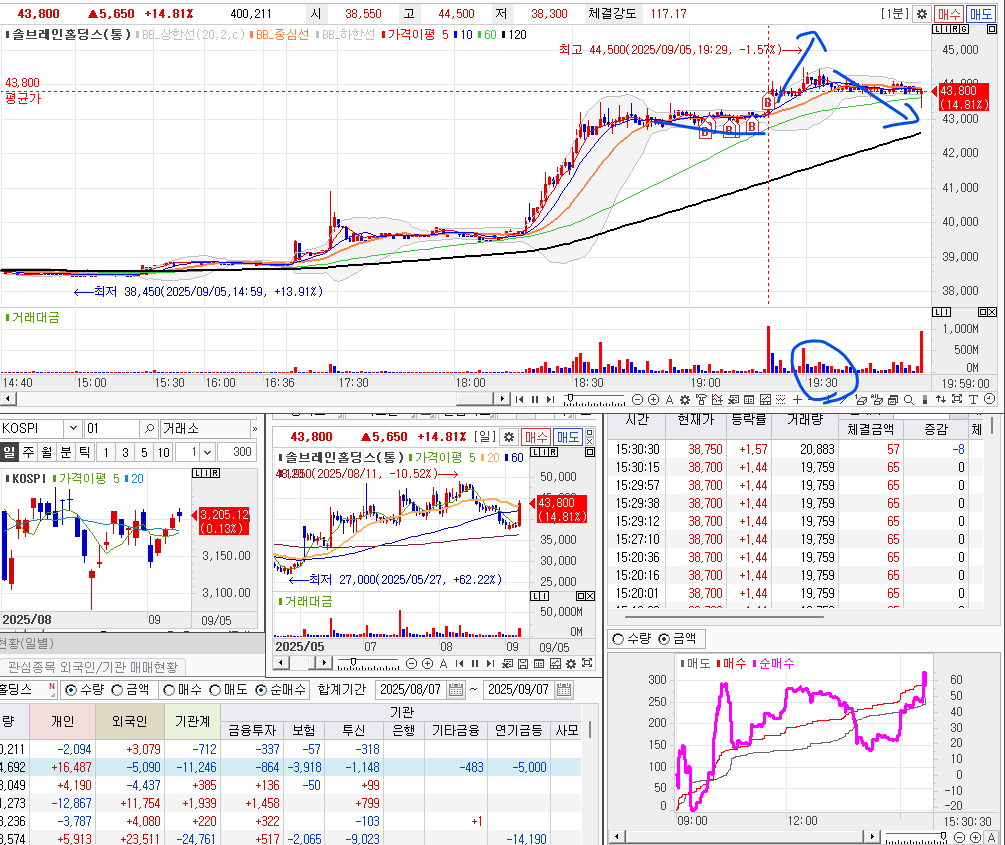The width and height of the screenshot is (1005, 845).
Task: Skip to first bar in main chart
Action: click(x=519, y=399)
